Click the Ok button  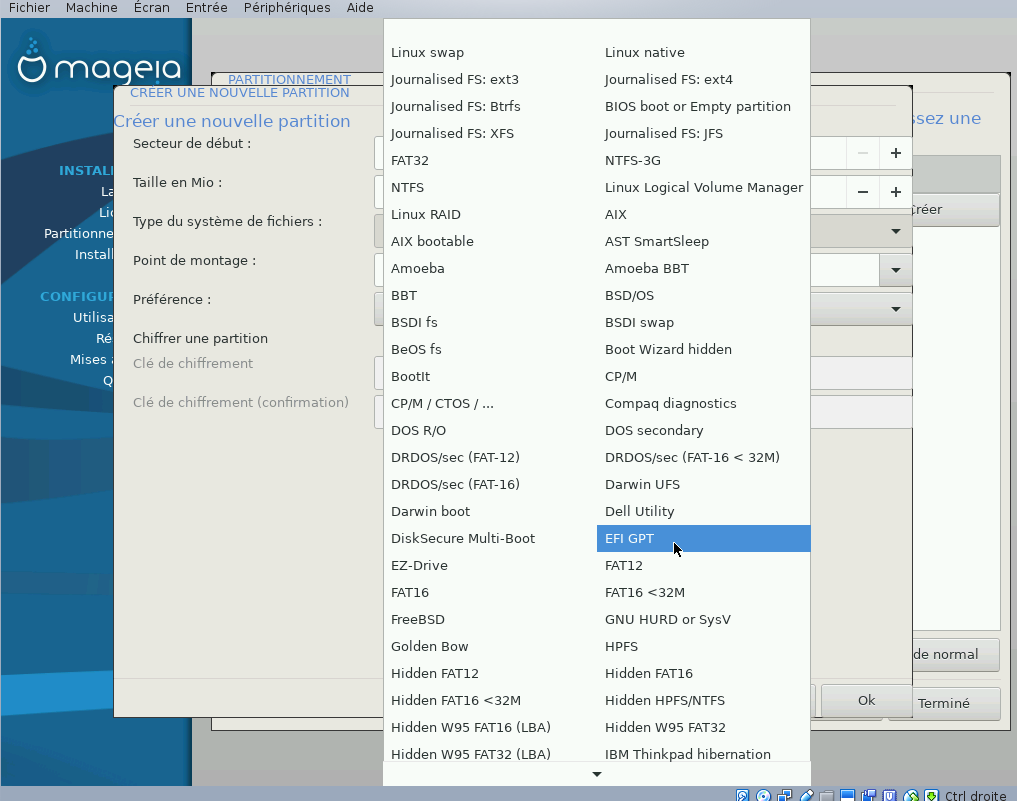coord(867,700)
